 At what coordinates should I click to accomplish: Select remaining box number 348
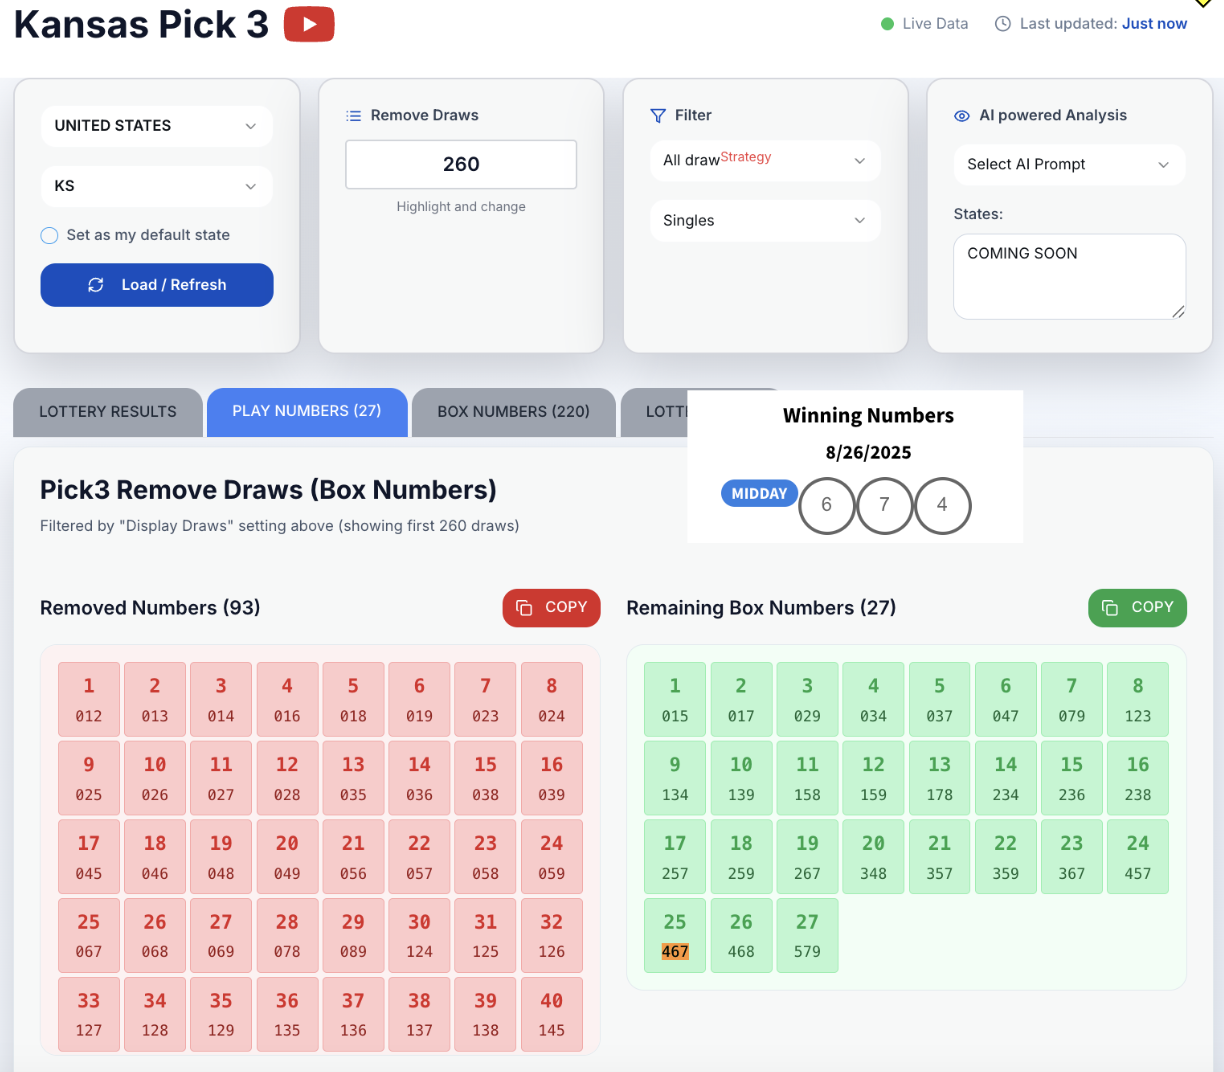pyautogui.click(x=873, y=858)
